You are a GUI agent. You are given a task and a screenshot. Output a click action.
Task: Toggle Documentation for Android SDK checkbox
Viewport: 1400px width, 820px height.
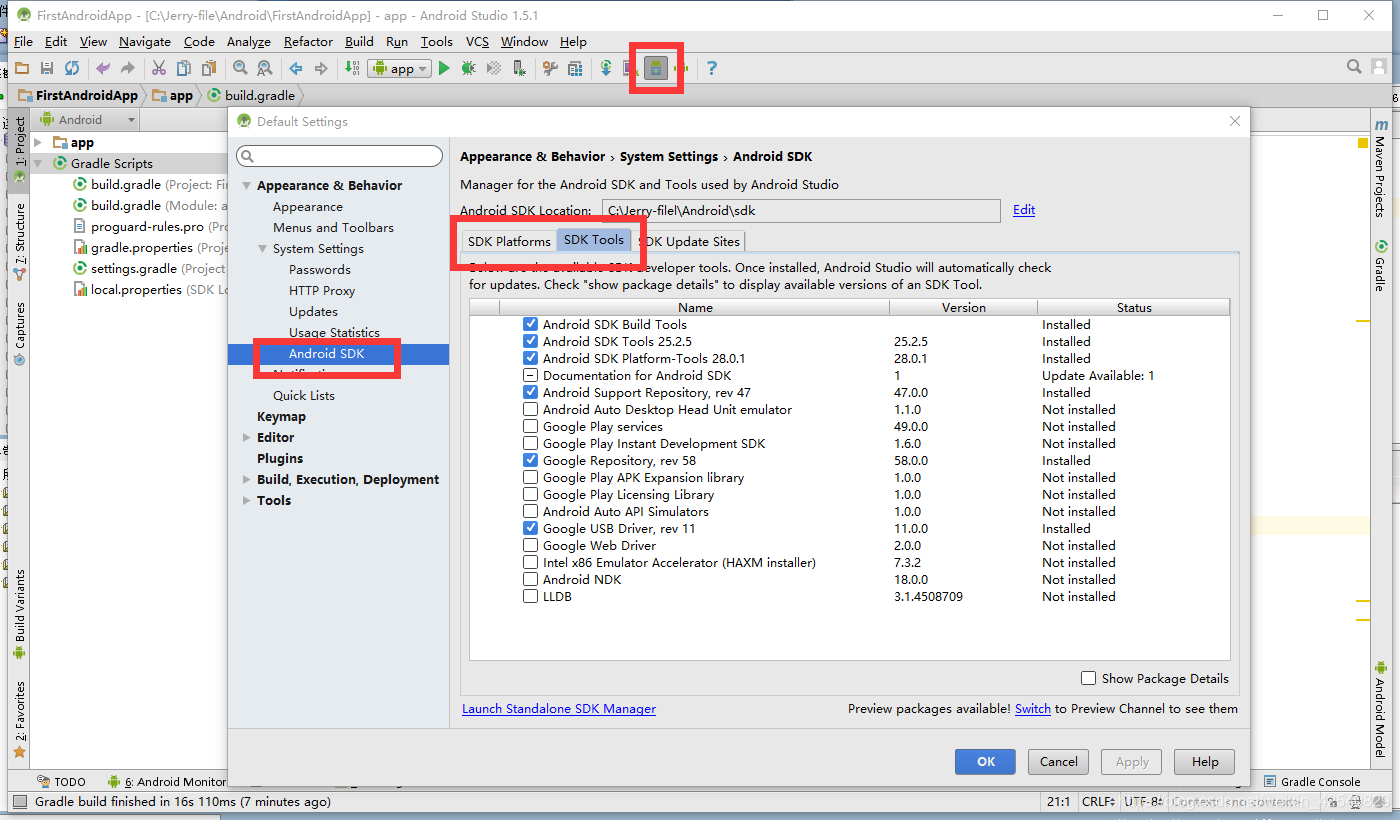pyautogui.click(x=530, y=375)
